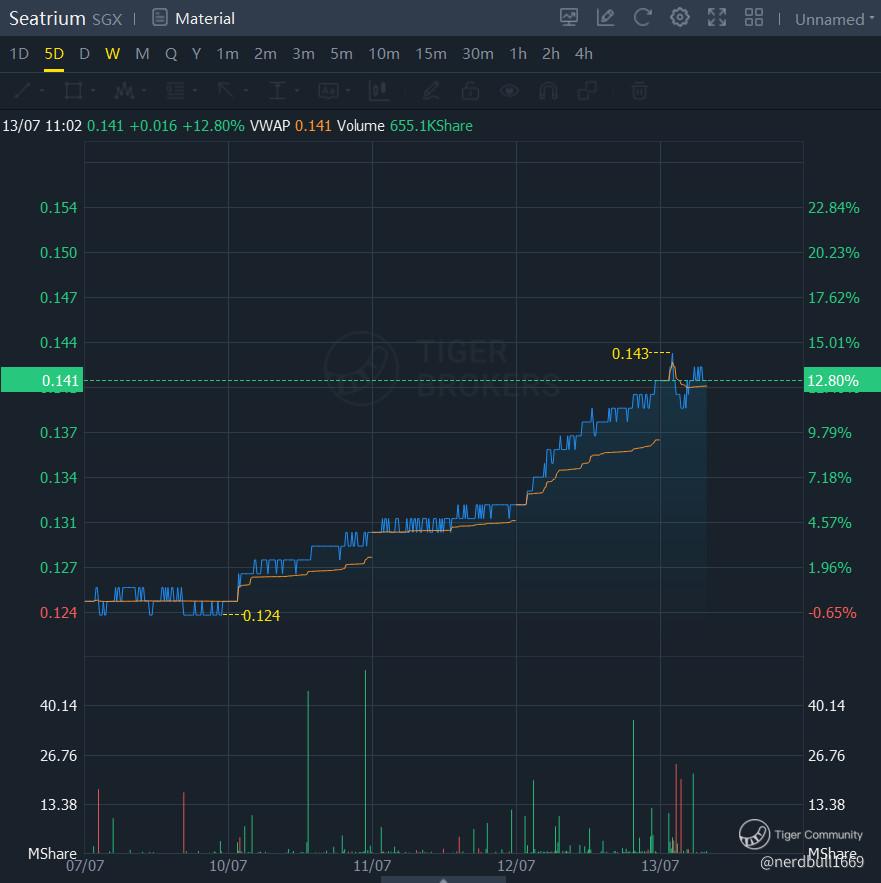The width and height of the screenshot is (881, 883).
Task: Select the rectangle shape tool
Action: pyautogui.click(x=73, y=90)
